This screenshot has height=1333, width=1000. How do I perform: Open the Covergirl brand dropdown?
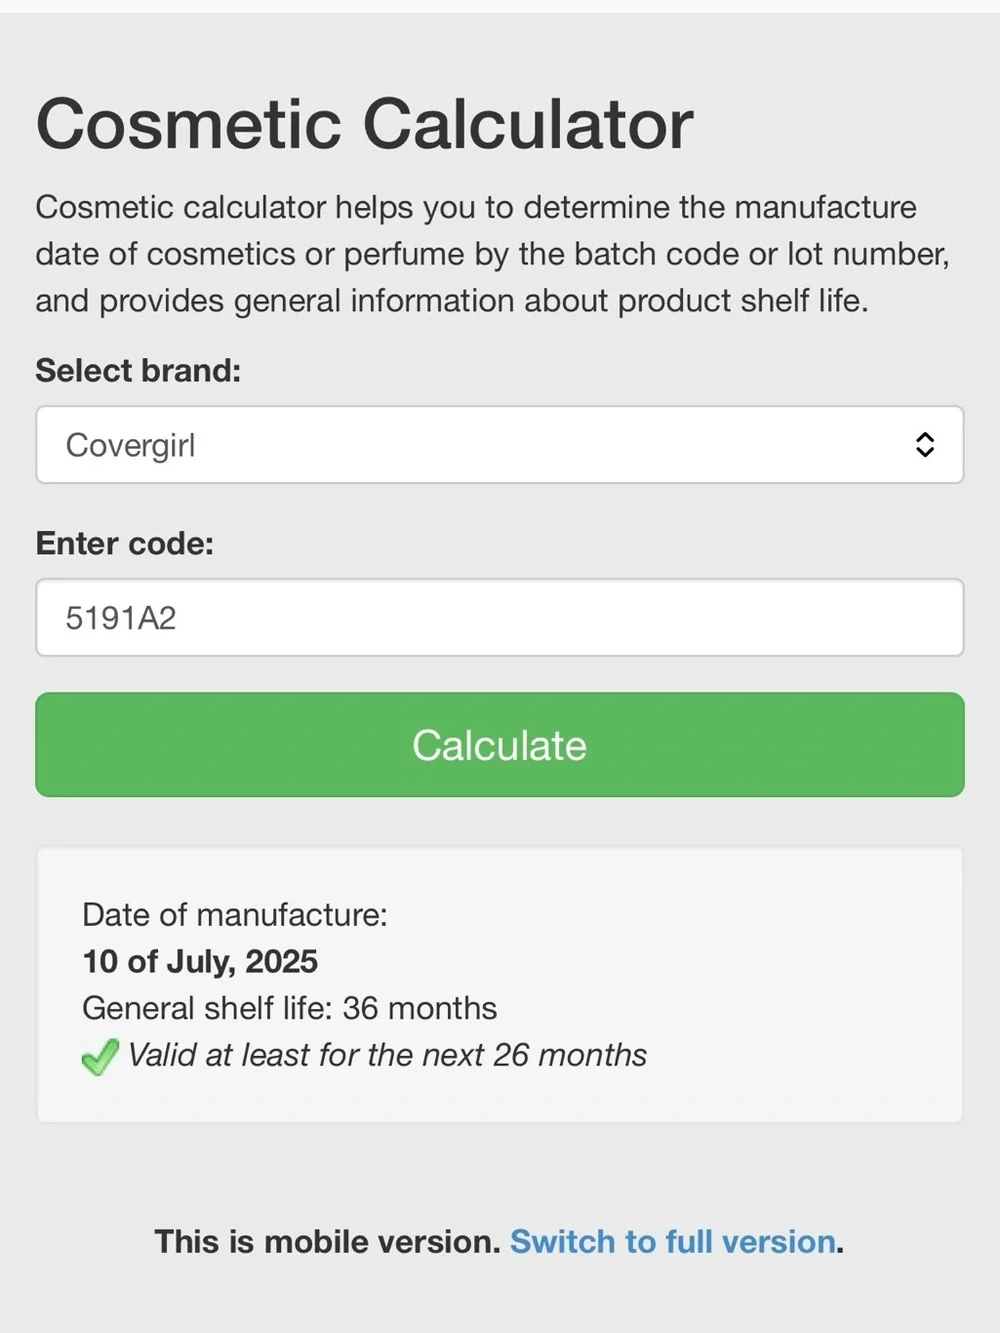click(x=499, y=445)
